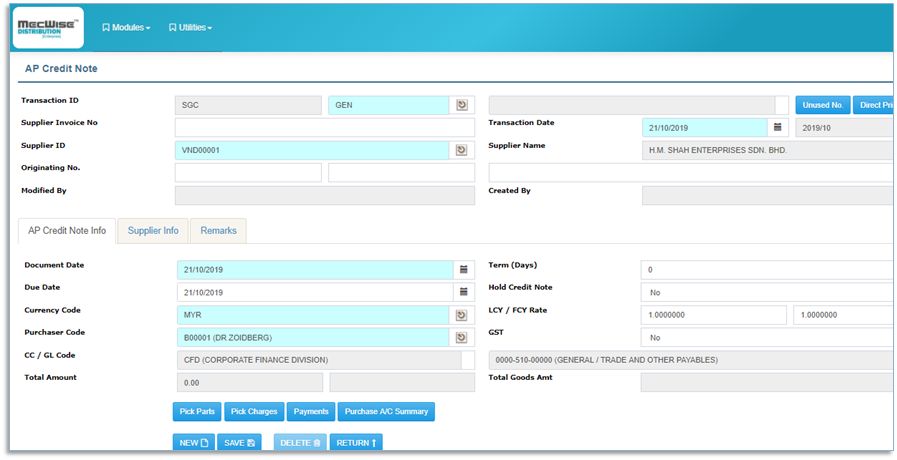Viewport: 897px width, 460px height.
Task: Open the Transaction Date calendar picker
Action: (777, 128)
